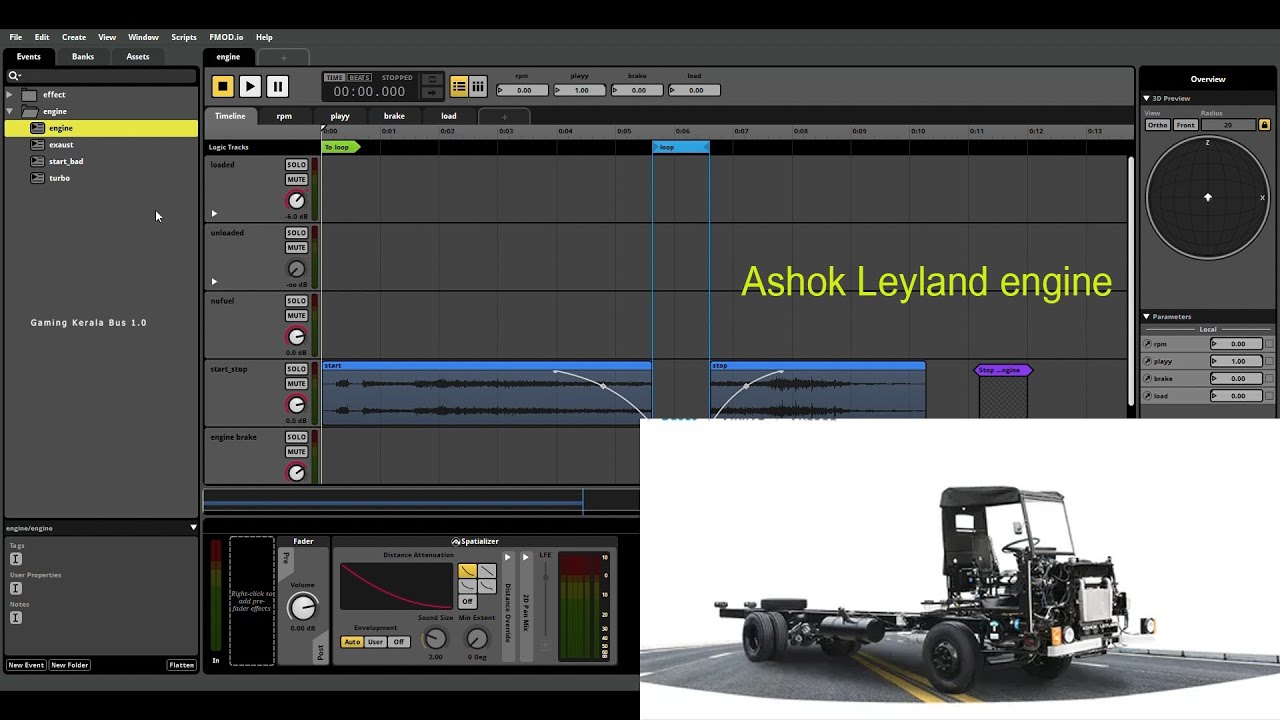Collapse the engine folder
Image resolution: width=1280 pixels, height=720 pixels.
[x=9, y=111]
